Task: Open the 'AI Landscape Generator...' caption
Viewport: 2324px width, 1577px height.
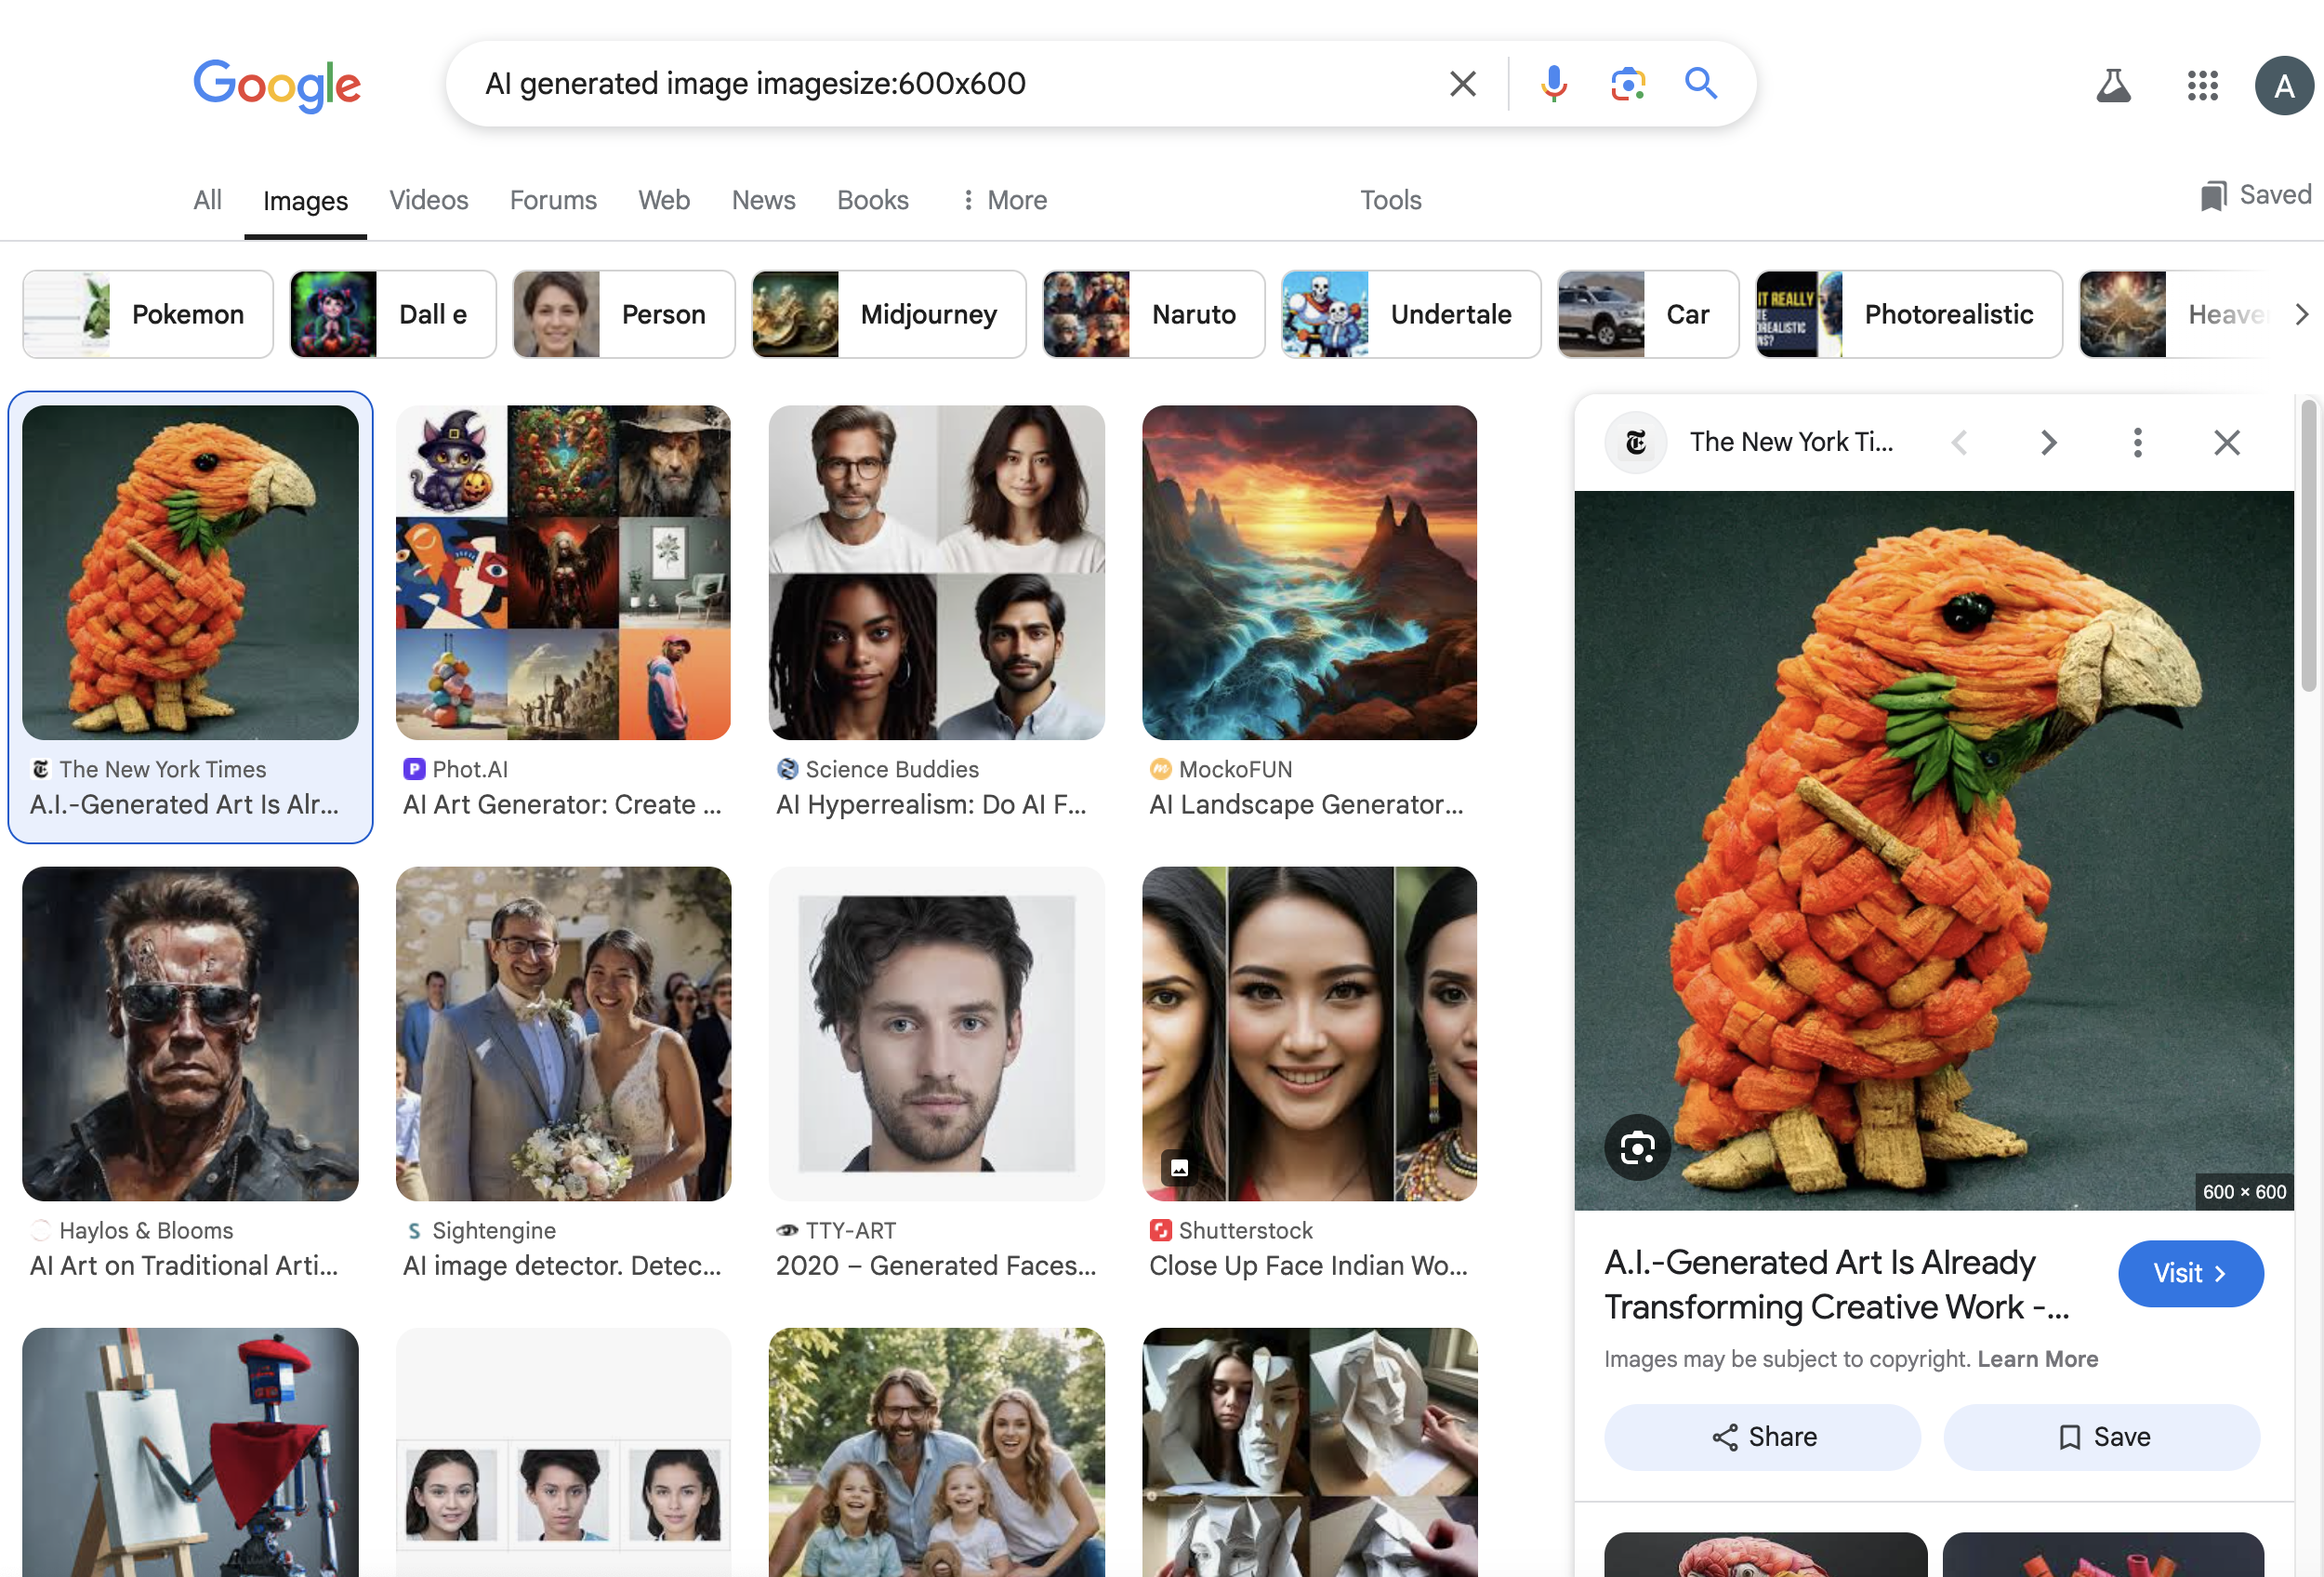Action: [1306, 804]
